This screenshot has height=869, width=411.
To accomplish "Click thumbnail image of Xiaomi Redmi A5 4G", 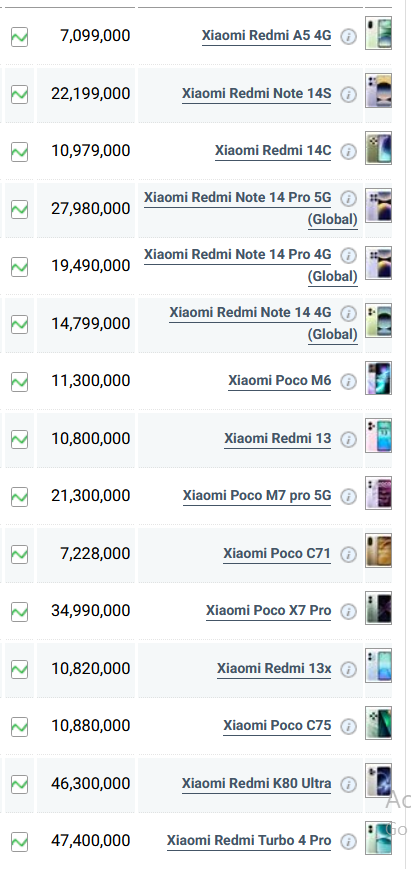I will (x=378, y=33).
